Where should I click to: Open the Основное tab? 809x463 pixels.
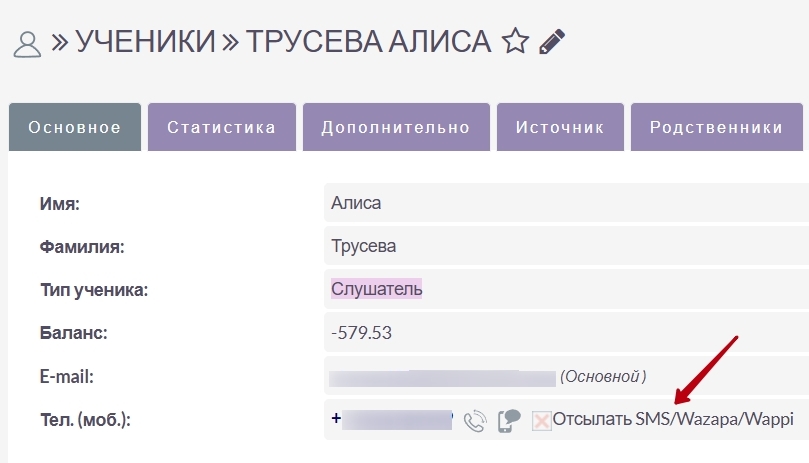[x=75, y=127]
